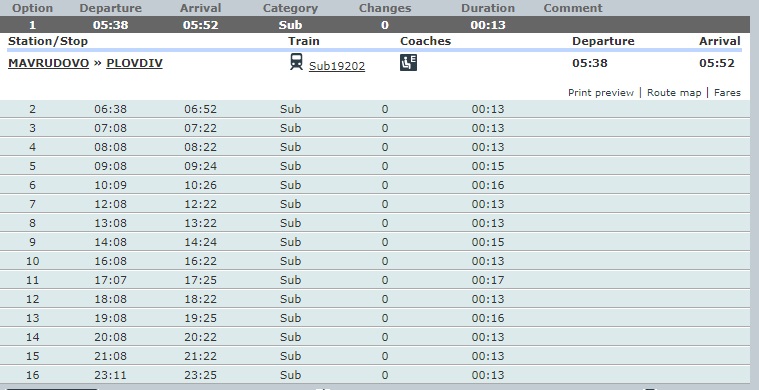
Task: Click duration 00:16 in option 13 row
Action: (488, 318)
